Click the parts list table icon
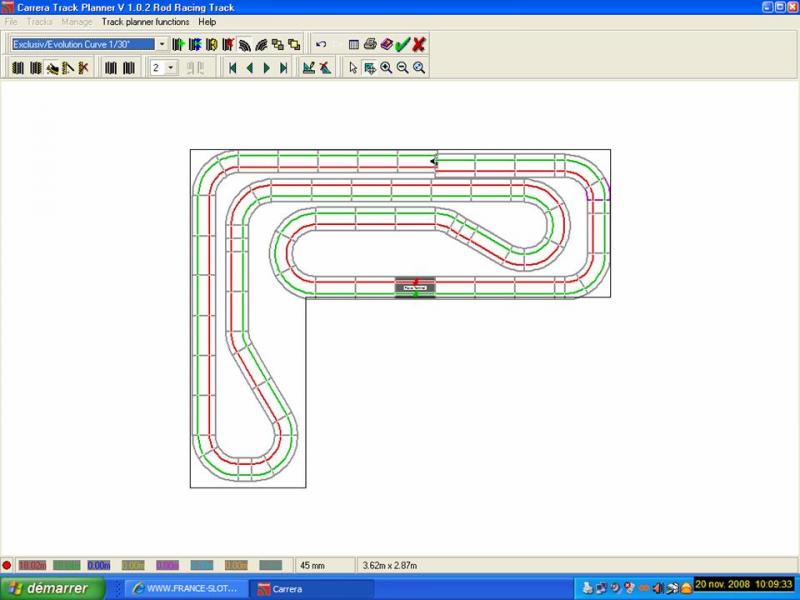 pyautogui.click(x=353, y=44)
